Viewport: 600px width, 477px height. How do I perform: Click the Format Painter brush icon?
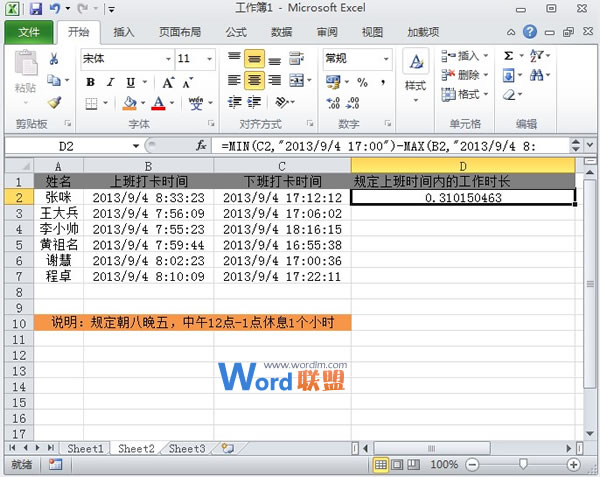pyautogui.click(x=54, y=102)
